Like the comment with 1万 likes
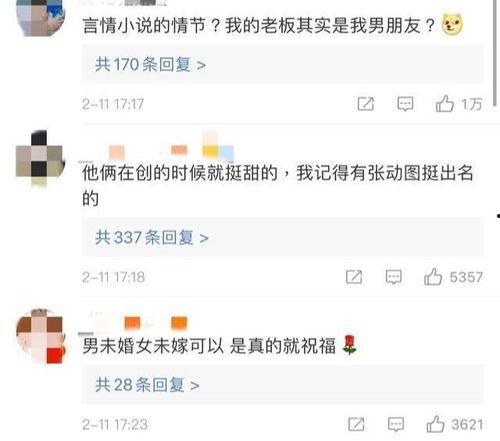Image resolution: width=500 pixels, height=441 pixels. pos(444,104)
